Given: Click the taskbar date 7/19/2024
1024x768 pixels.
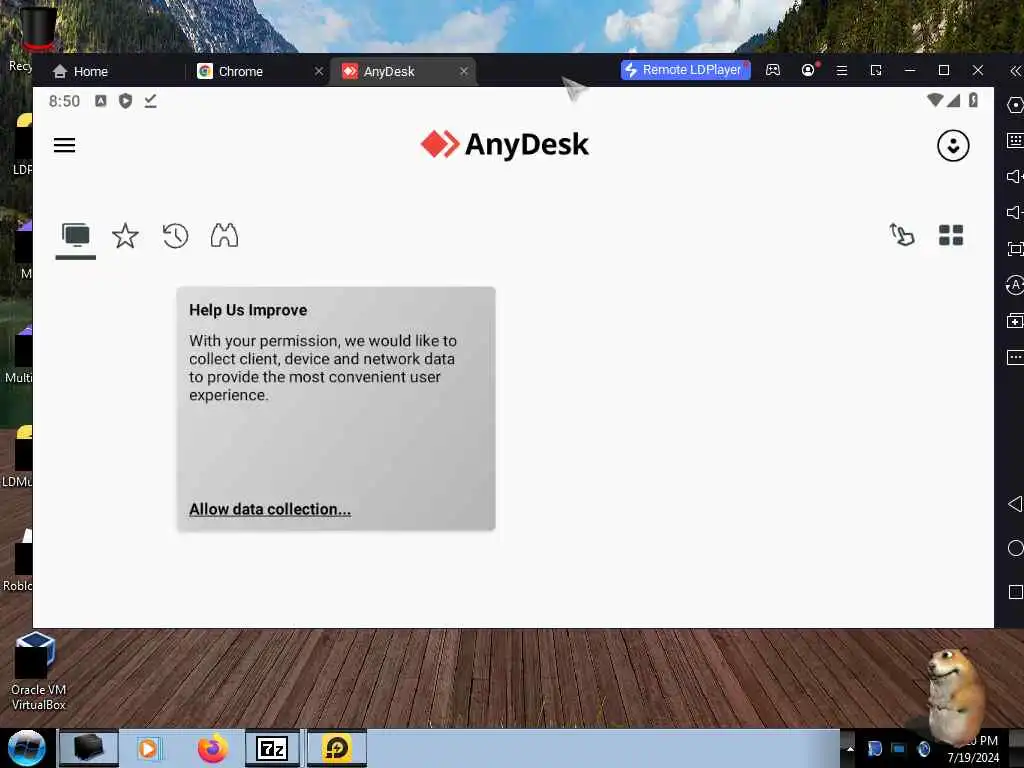Looking at the screenshot, I should (x=973, y=758).
